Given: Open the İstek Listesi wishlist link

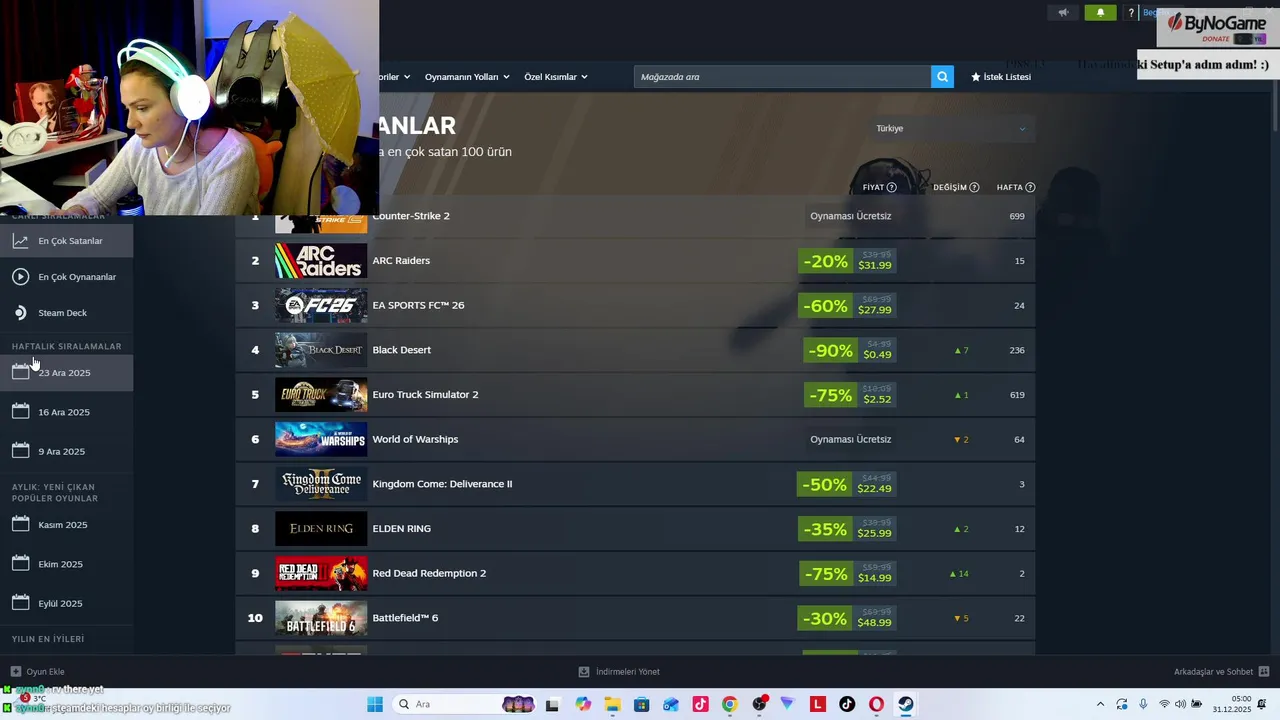Looking at the screenshot, I should point(1001,77).
